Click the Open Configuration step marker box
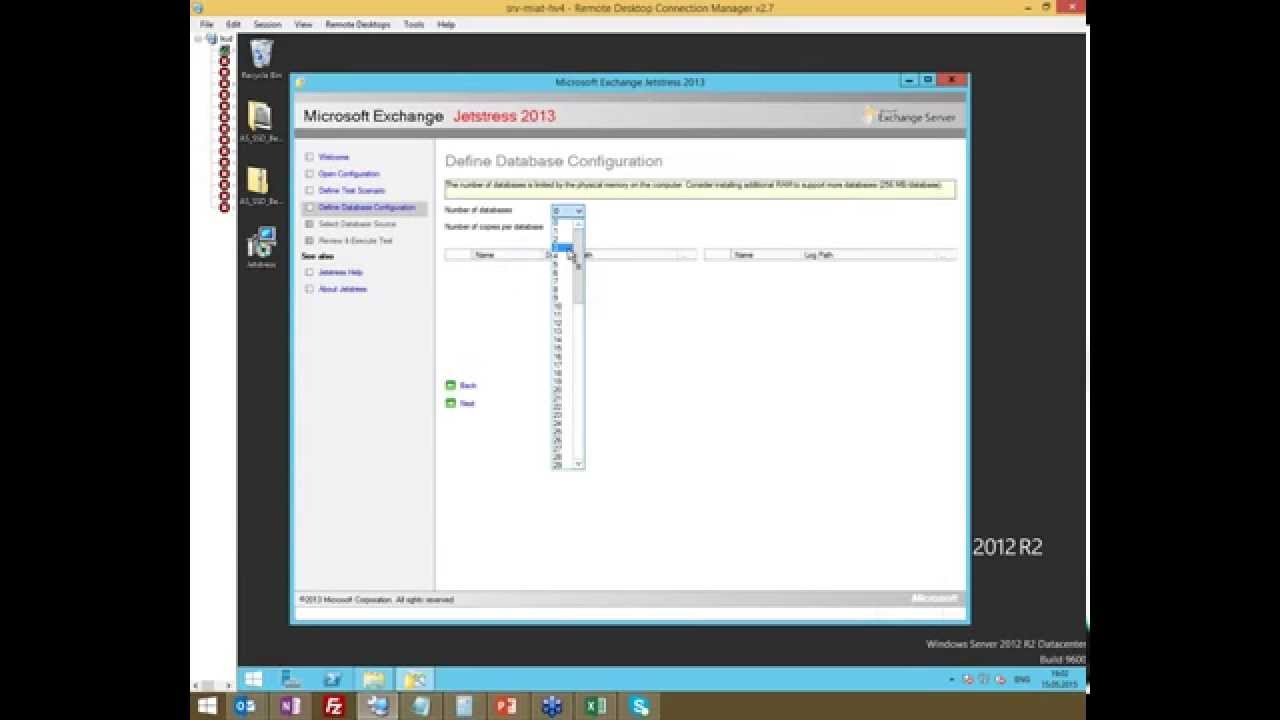Screen dimensions: 1280x720 tap(309, 174)
